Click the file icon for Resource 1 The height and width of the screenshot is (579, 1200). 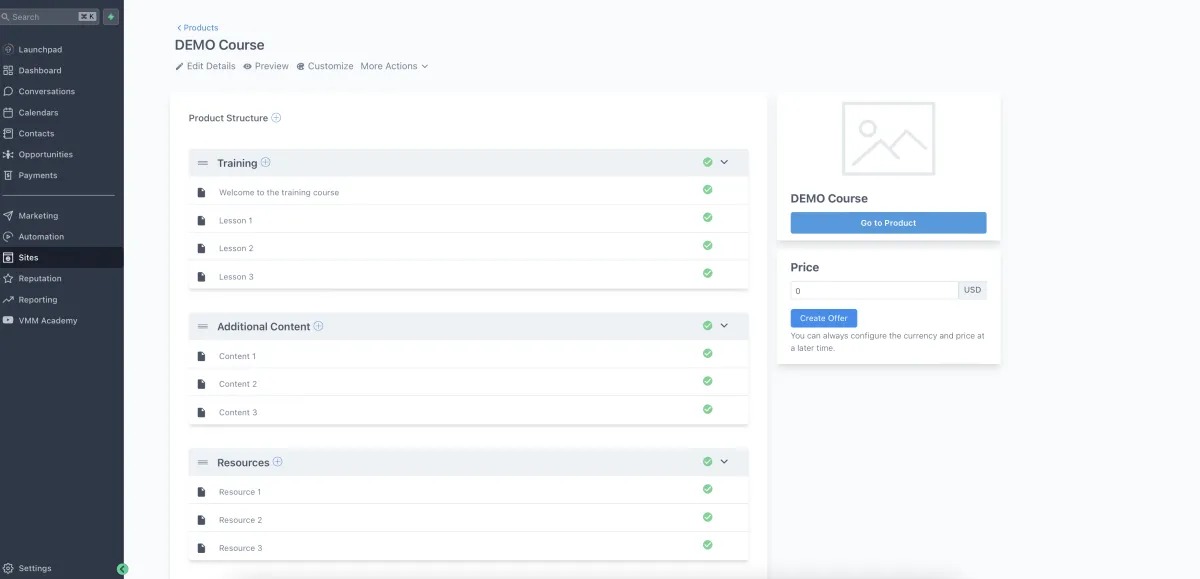(x=201, y=492)
